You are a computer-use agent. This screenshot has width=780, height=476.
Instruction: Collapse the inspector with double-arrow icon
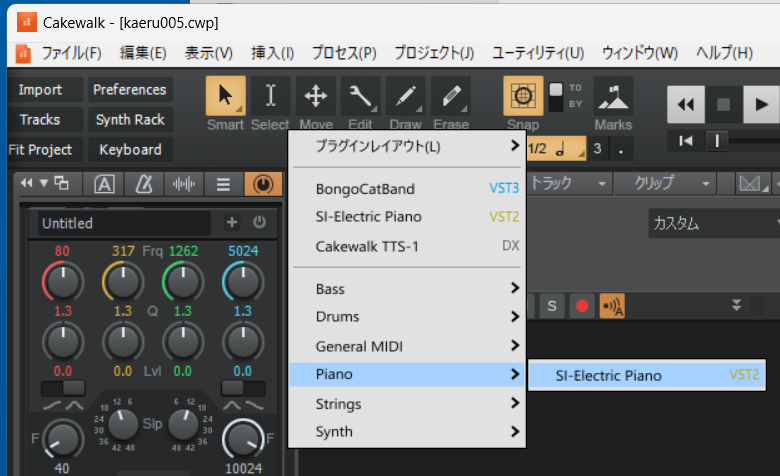pyautogui.click(x=26, y=183)
